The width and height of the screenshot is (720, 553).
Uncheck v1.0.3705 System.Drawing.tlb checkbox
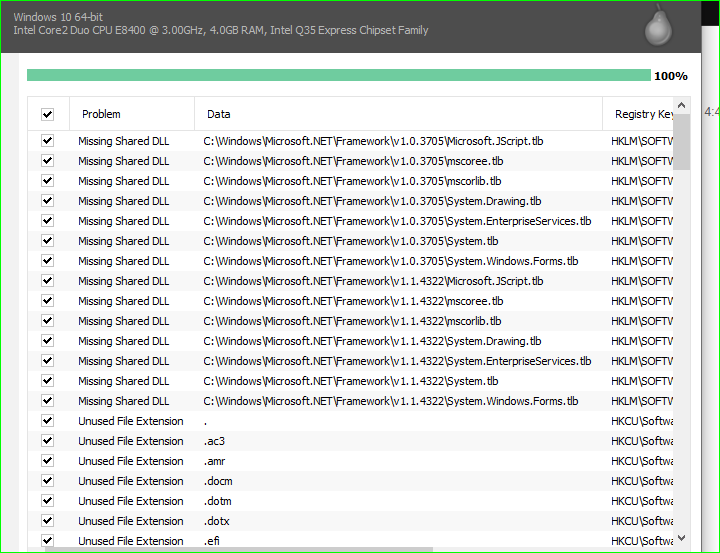[47, 201]
